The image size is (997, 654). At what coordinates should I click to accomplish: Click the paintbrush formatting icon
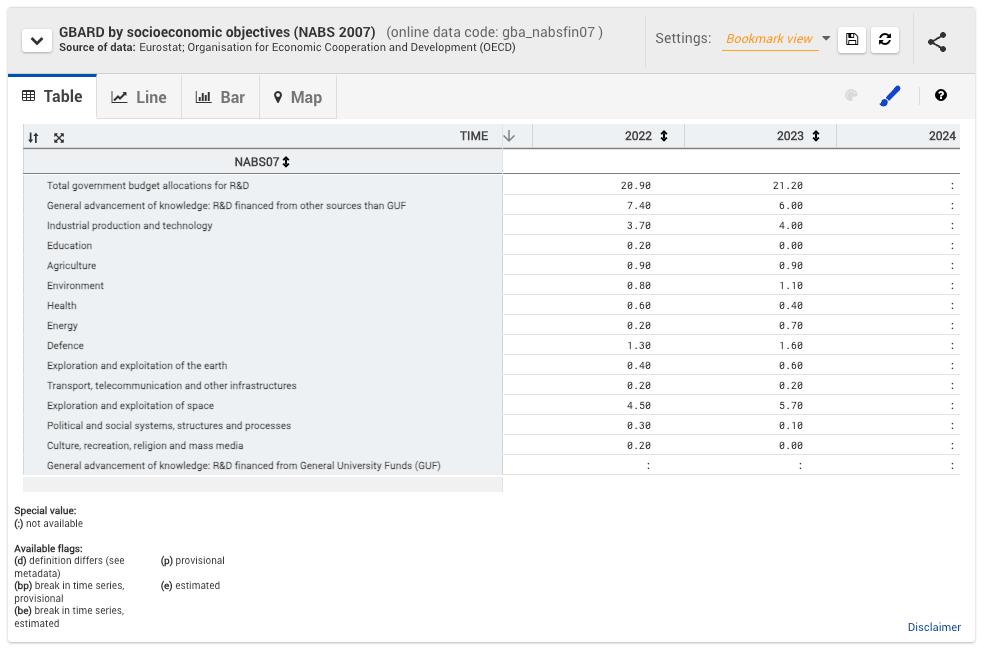pyautogui.click(x=890, y=96)
